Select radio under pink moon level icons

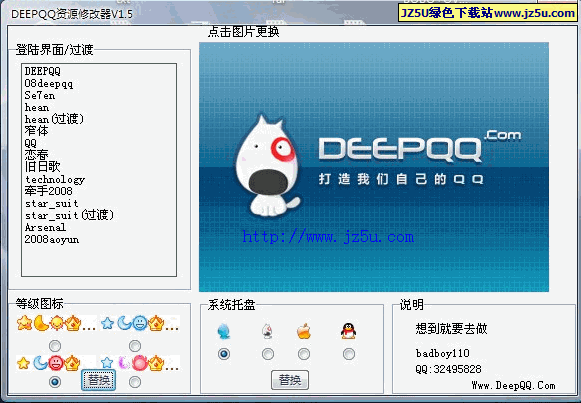[135, 382]
